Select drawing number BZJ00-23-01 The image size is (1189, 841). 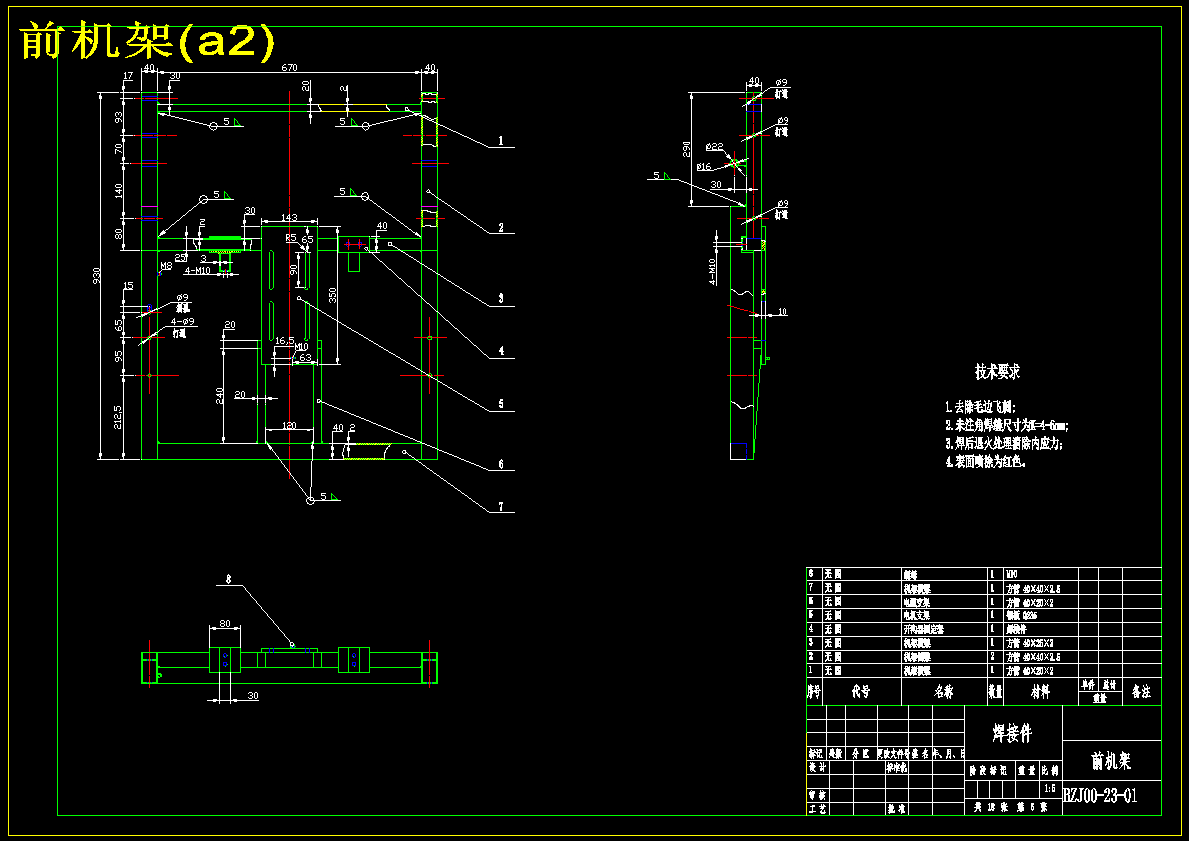[x=1100, y=795]
